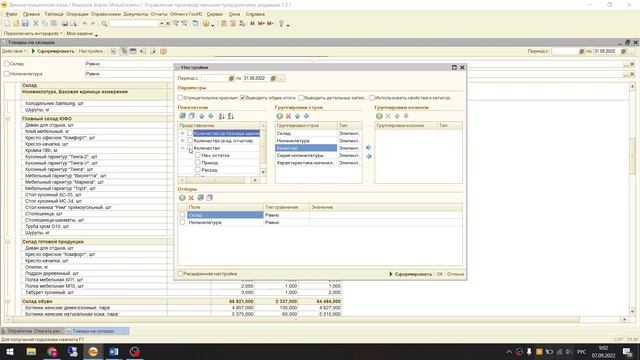Add row grouping with green plus icon

(x=280, y=116)
